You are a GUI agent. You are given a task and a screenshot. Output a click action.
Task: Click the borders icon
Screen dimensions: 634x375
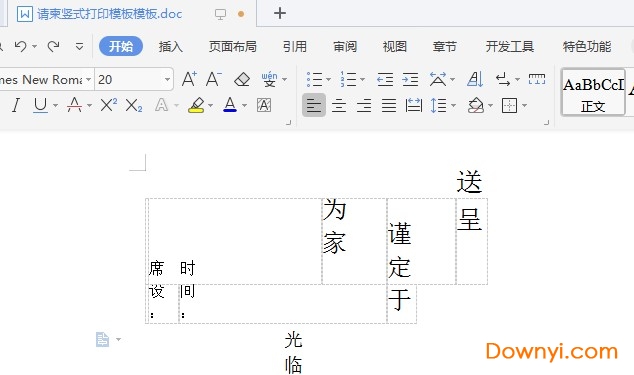pos(509,106)
